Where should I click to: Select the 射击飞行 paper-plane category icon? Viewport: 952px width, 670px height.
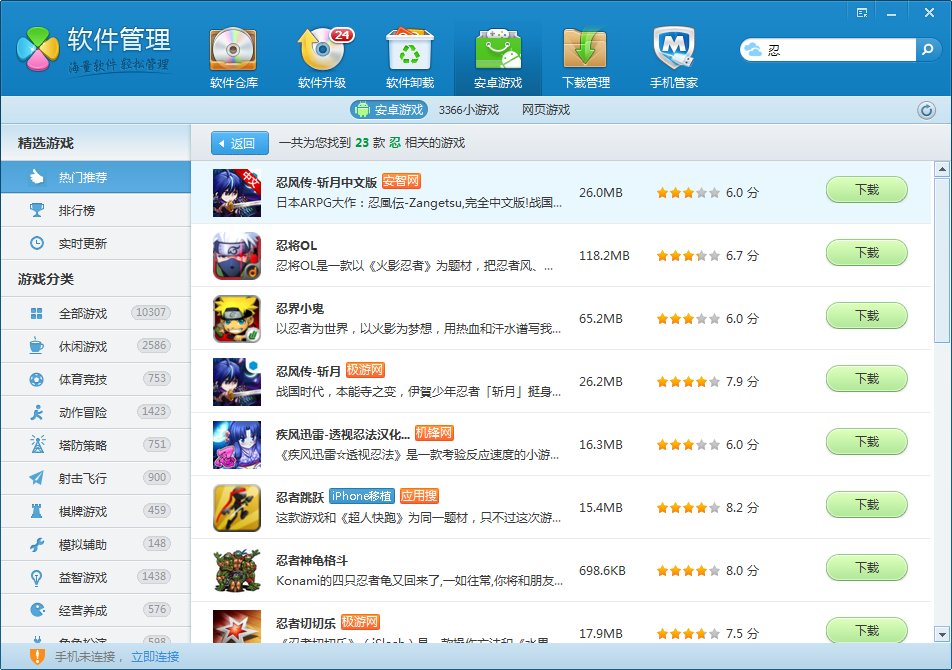point(35,478)
